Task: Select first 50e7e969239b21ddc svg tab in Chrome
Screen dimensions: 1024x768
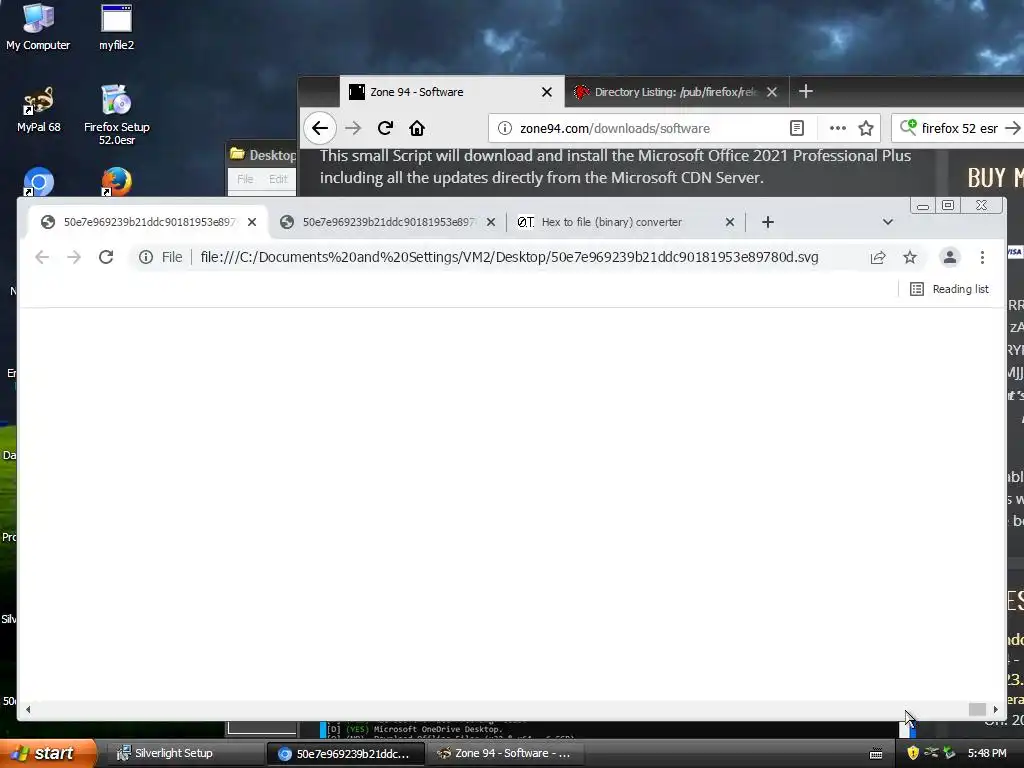Action: click(148, 222)
